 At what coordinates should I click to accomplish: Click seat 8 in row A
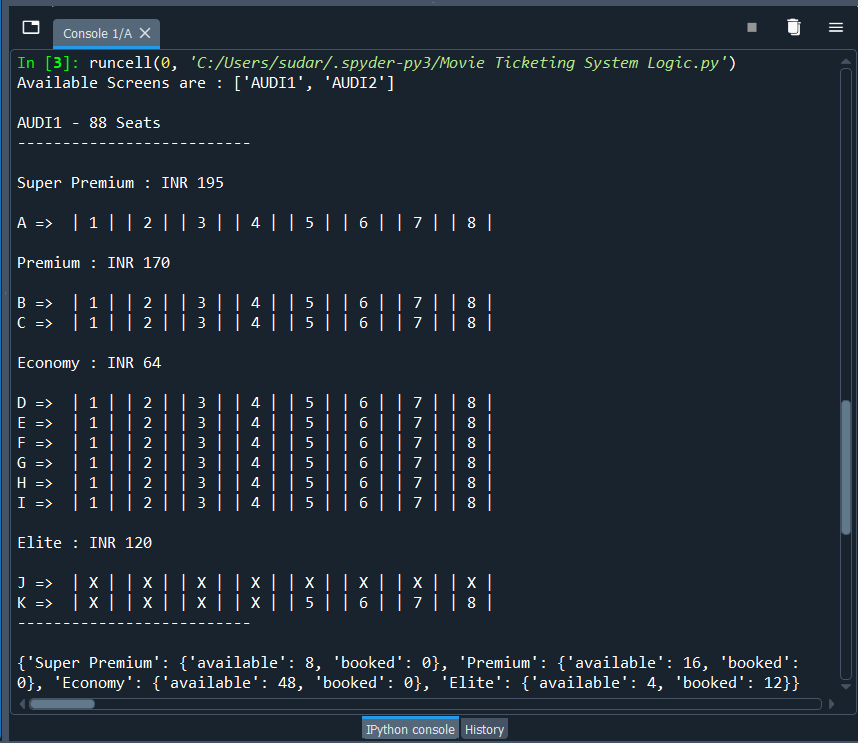point(471,222)
